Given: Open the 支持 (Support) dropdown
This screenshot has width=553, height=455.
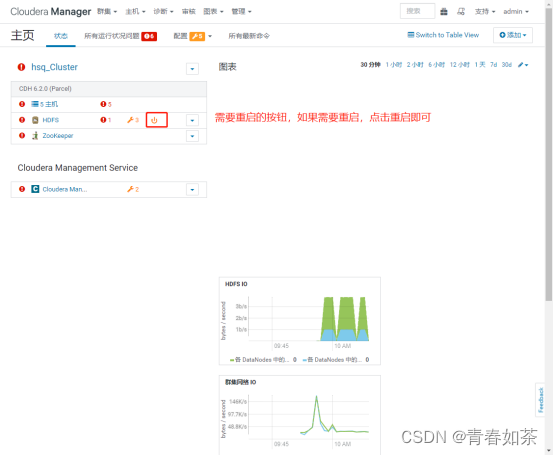Looking at the screenshot, I should (485, 12).
